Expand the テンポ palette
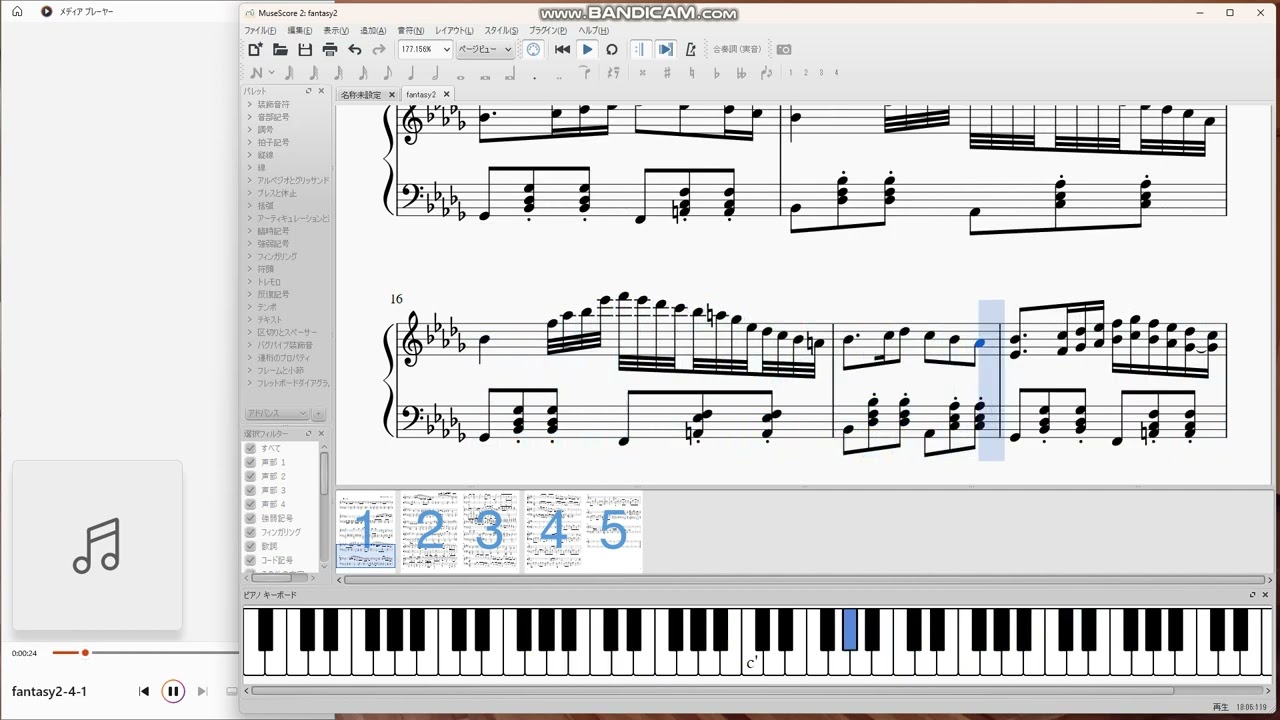Screen dimensions: 1280x720 point(249,307)
